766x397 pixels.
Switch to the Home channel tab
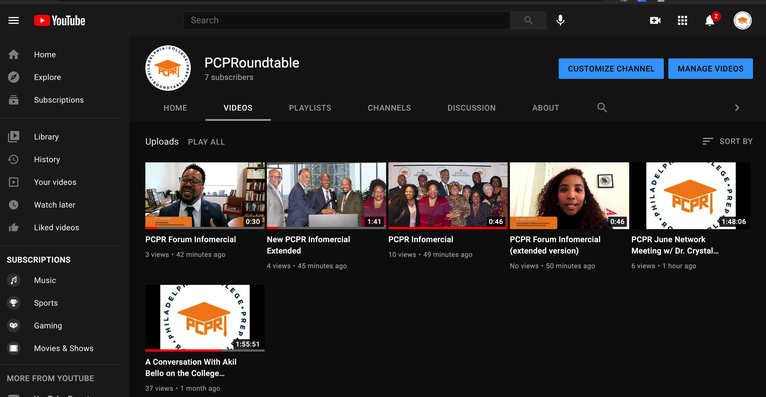pos(175,108)
